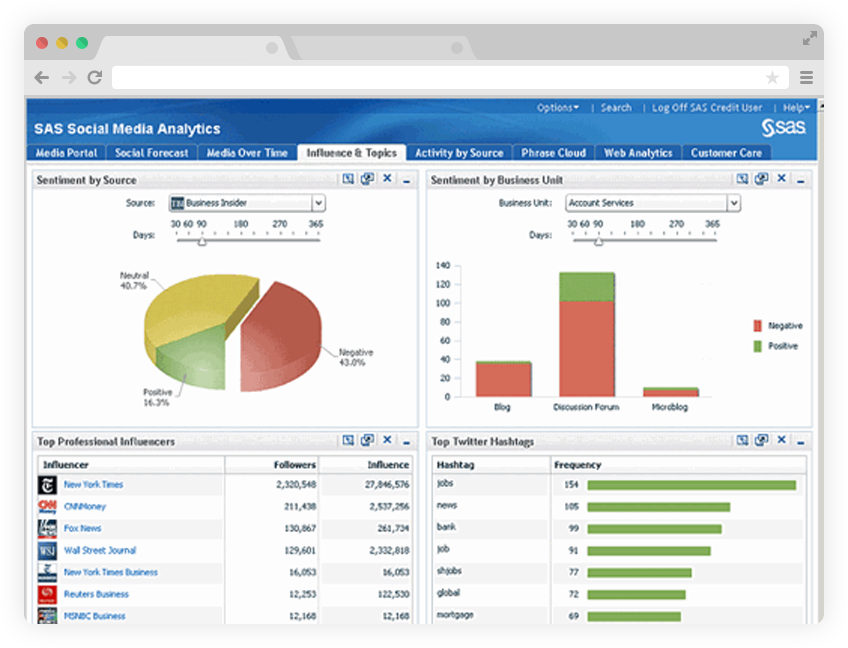Click the Negative red pie slice

pyautogui.click(x=280, y=335)
